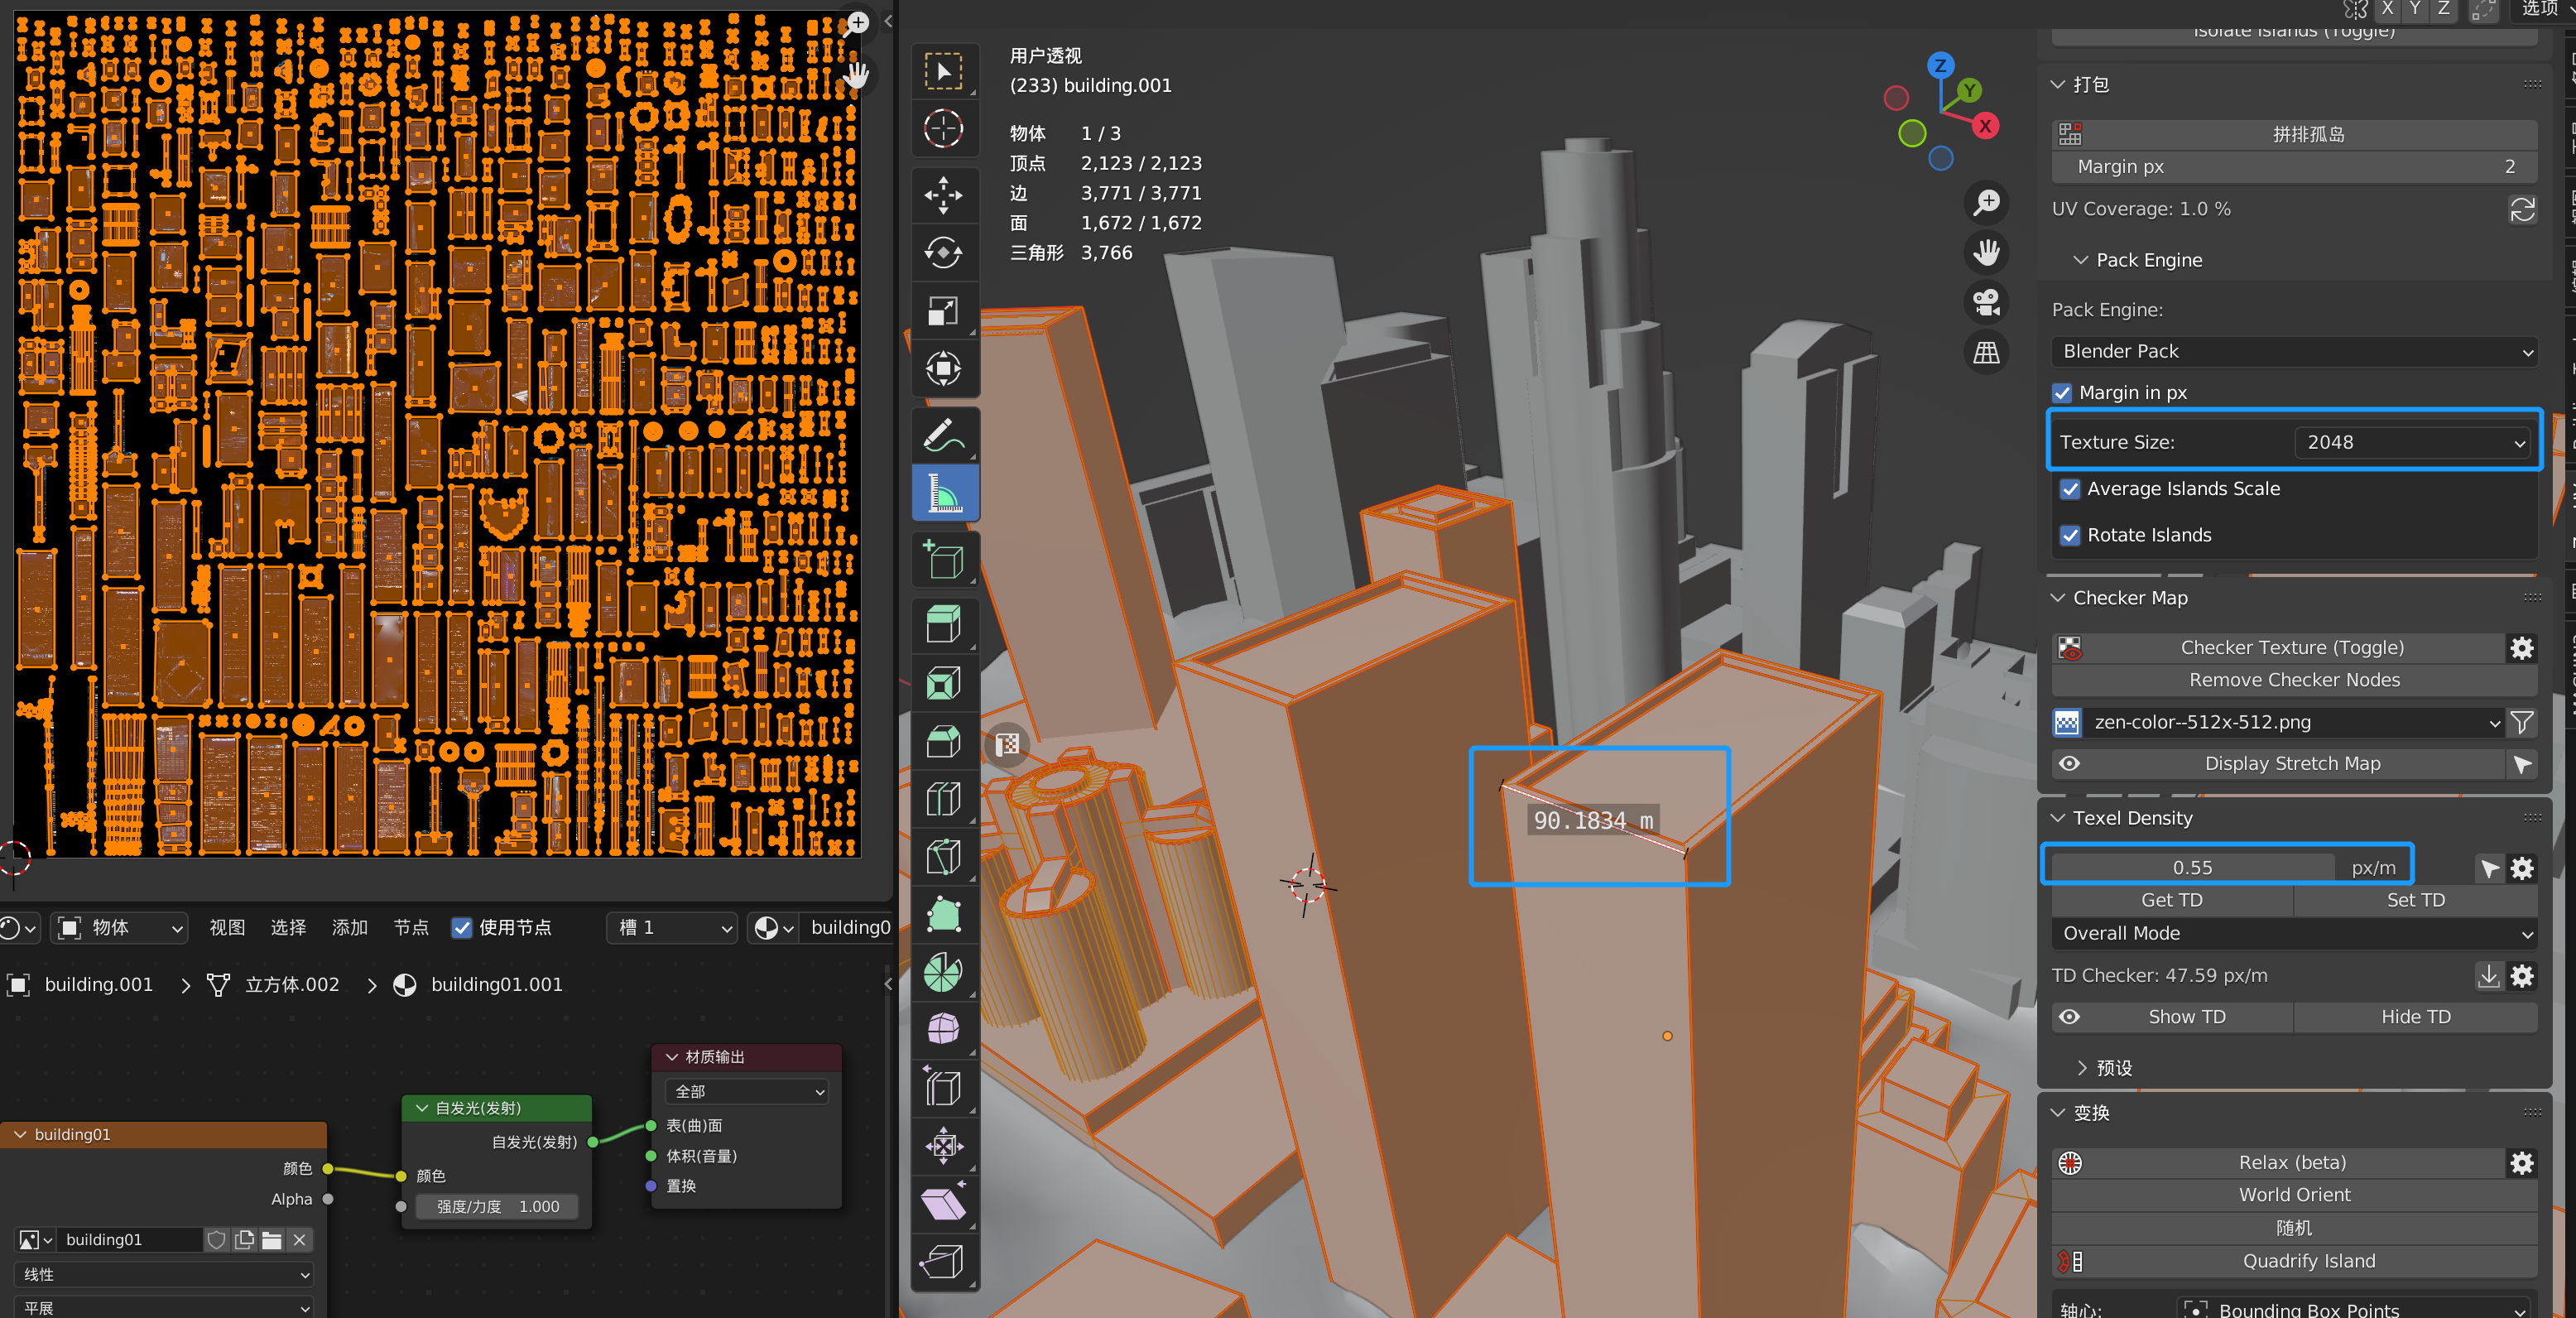The image size is (2576, 1318).
Task: Toggle Y axis mirror button
Action: pos(2415,9)
